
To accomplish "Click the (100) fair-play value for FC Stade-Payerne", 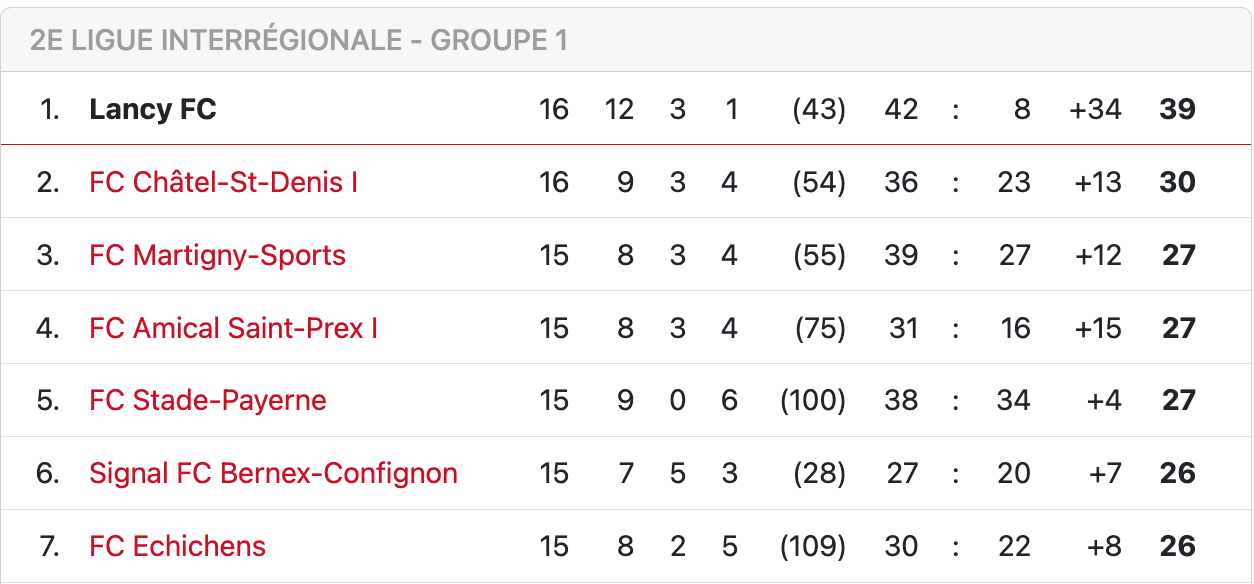I will (x=812, y=401).
